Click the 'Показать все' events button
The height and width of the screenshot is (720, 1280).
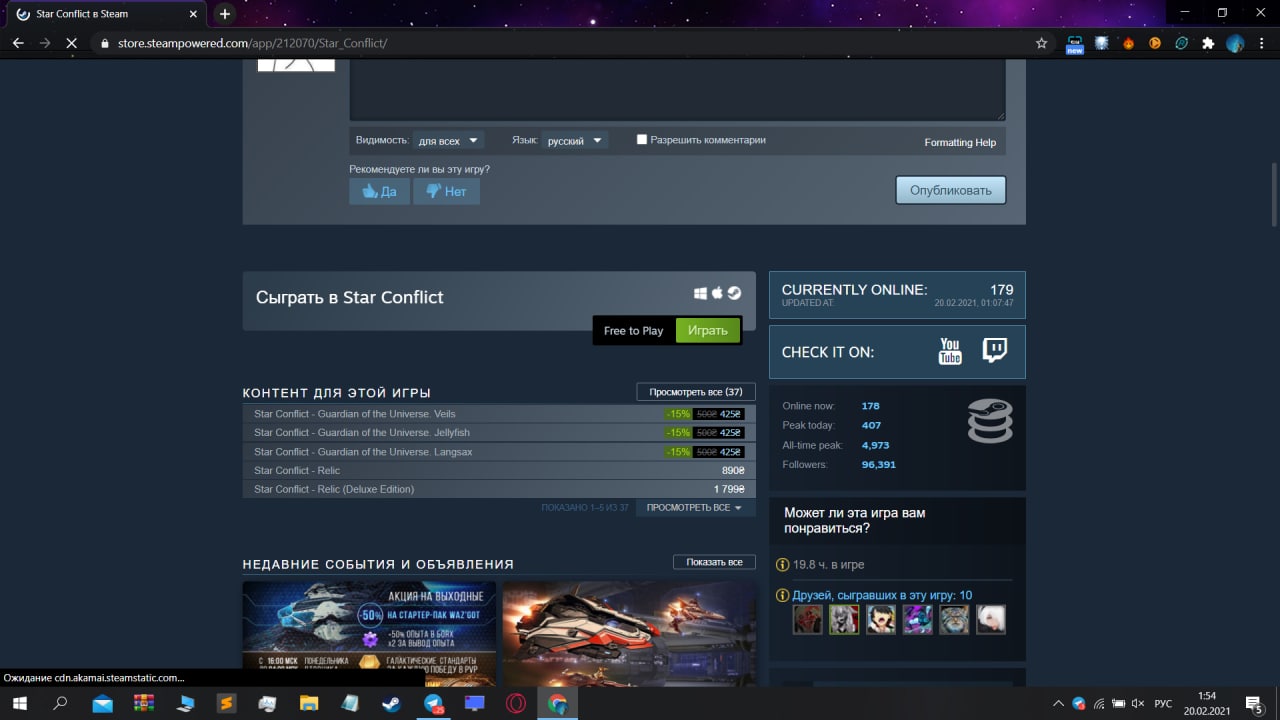(714, 562)
